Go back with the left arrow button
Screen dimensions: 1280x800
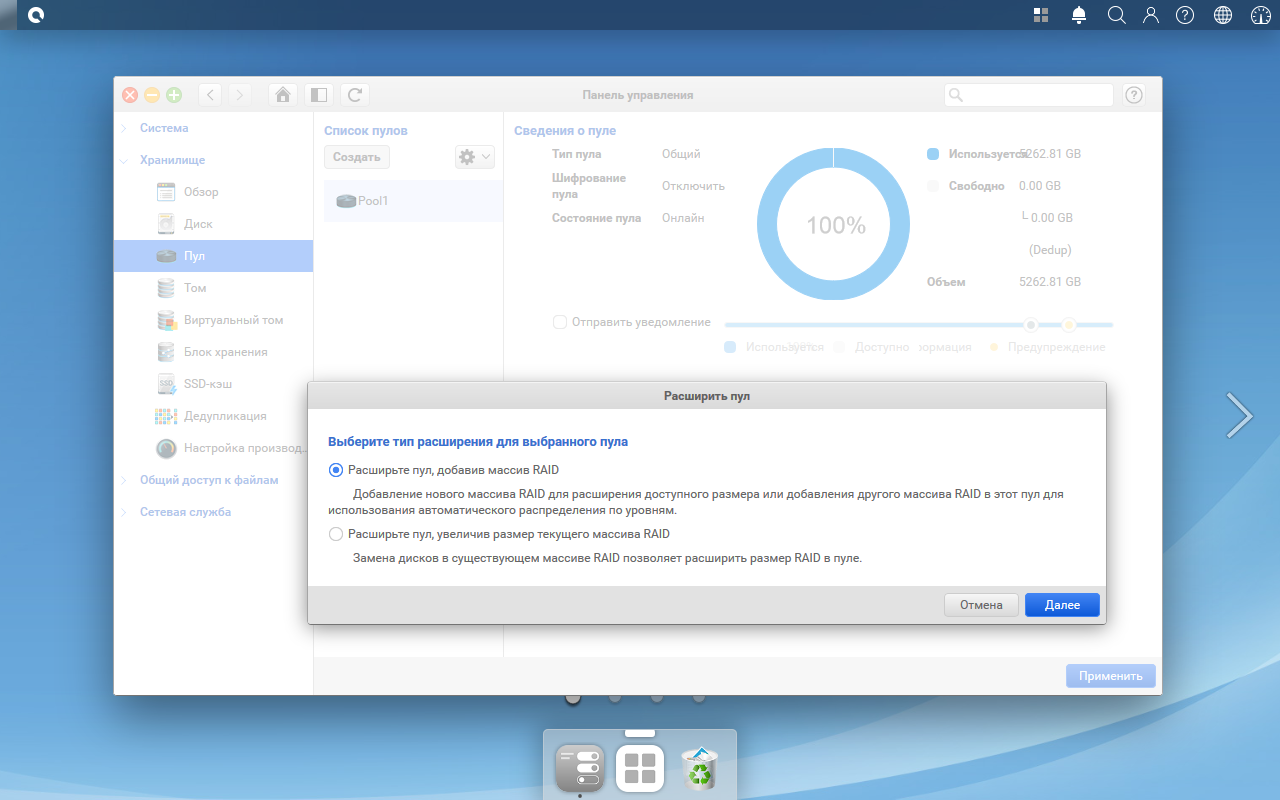click(211, 95)
